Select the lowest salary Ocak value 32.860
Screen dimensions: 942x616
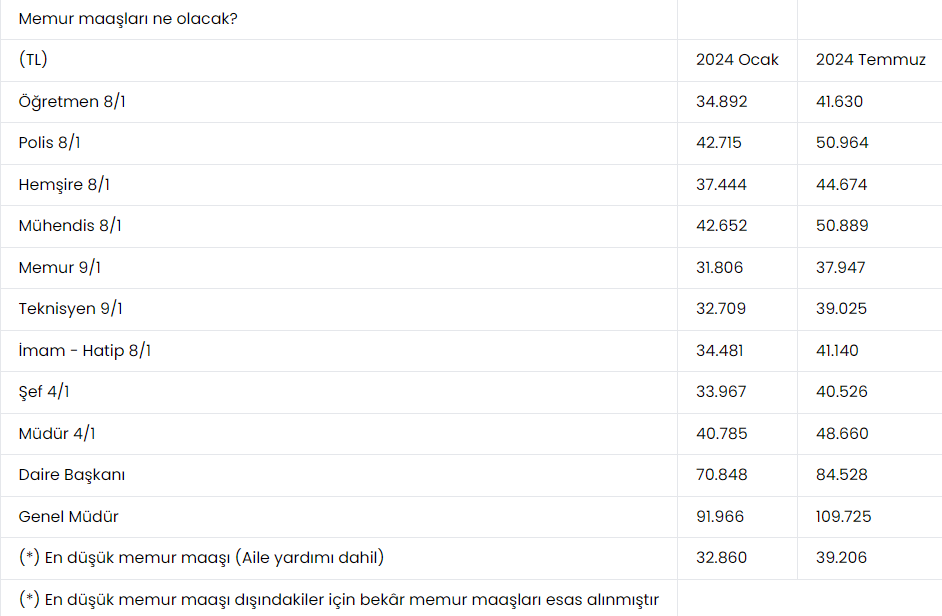[x=721, y=558]
